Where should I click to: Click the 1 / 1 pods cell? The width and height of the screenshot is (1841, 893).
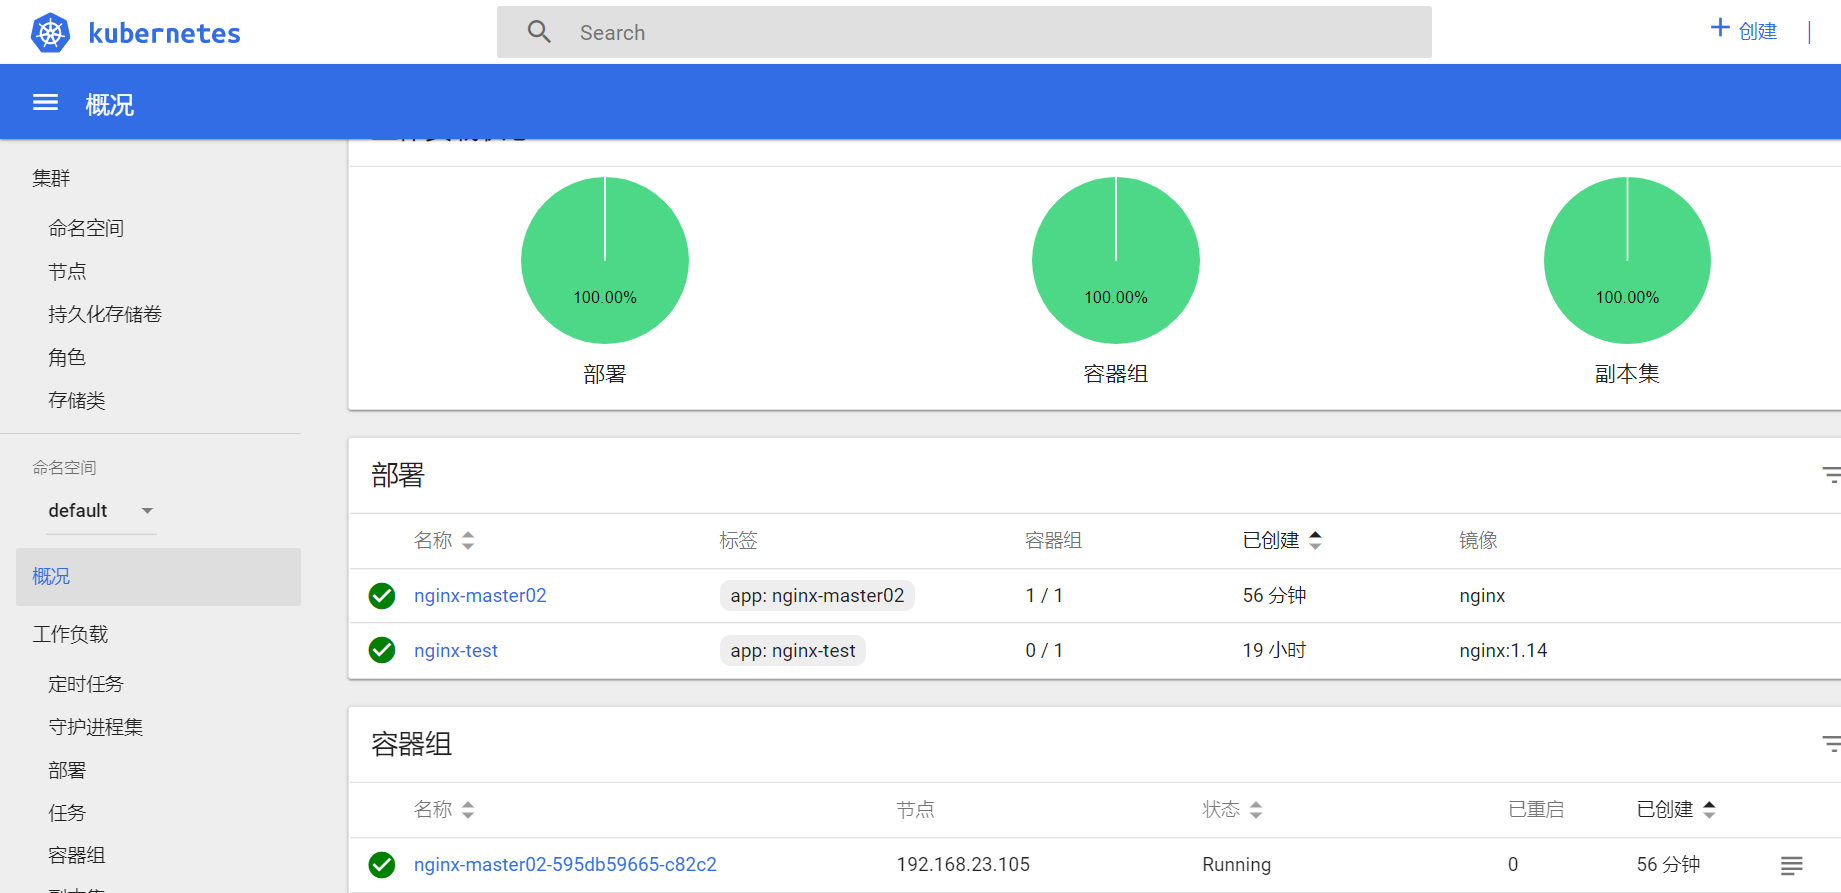point(1044,596)
